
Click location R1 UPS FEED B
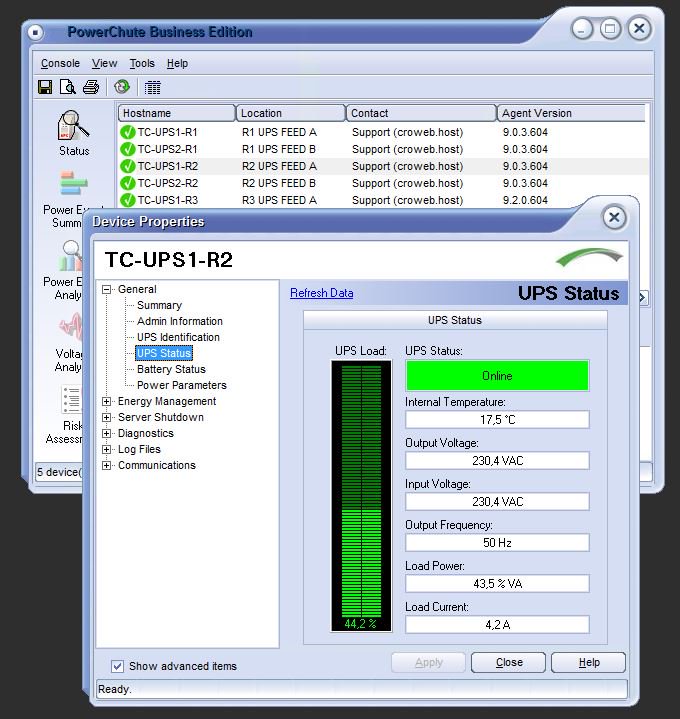(279, 149)
